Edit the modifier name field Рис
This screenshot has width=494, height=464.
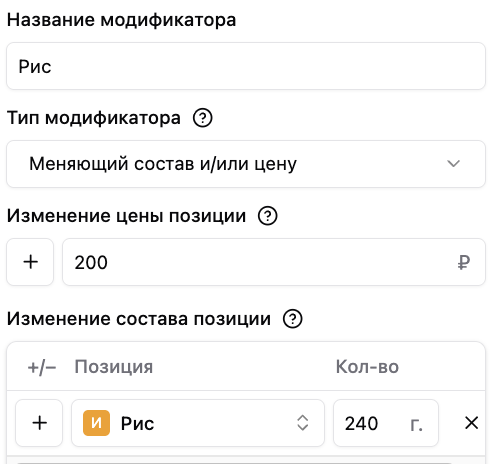pyautogui.click(x=246, y=66)
